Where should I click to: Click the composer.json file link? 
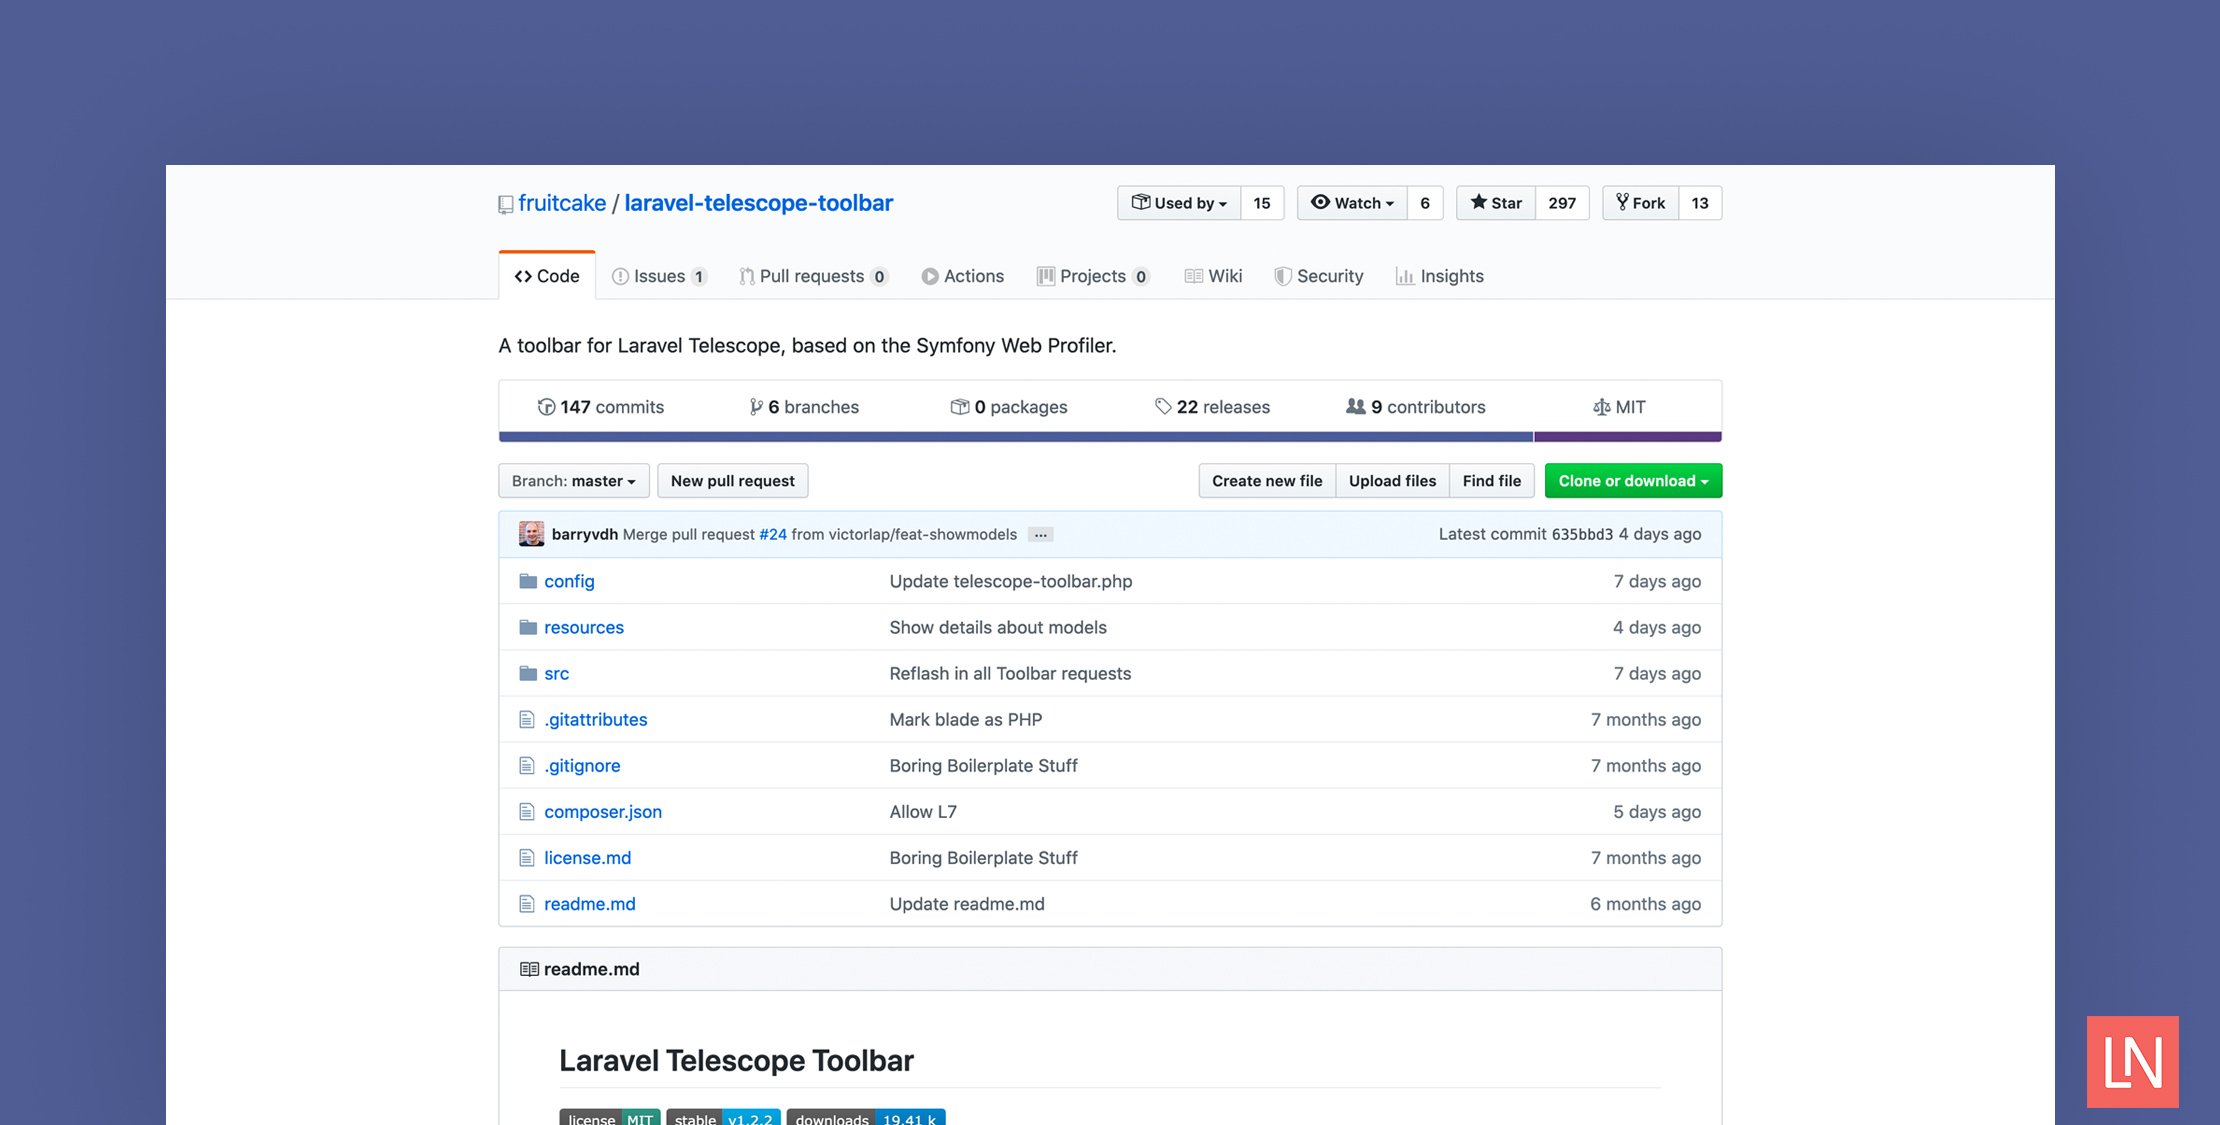(x=601, y=811)
